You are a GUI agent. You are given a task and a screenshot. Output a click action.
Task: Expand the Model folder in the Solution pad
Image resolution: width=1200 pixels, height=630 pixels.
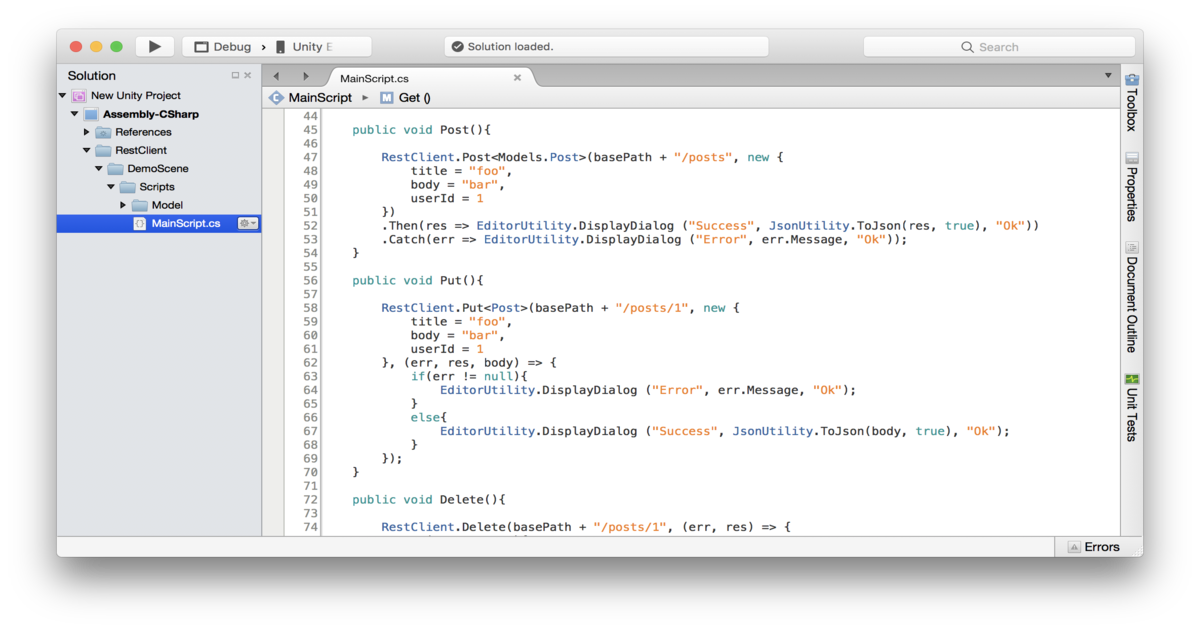point(124,206)
